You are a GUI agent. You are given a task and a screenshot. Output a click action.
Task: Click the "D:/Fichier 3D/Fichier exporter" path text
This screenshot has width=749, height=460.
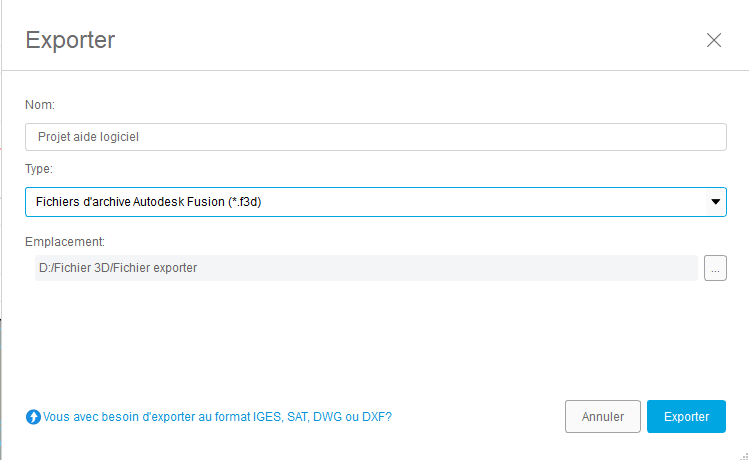(118, 268)
